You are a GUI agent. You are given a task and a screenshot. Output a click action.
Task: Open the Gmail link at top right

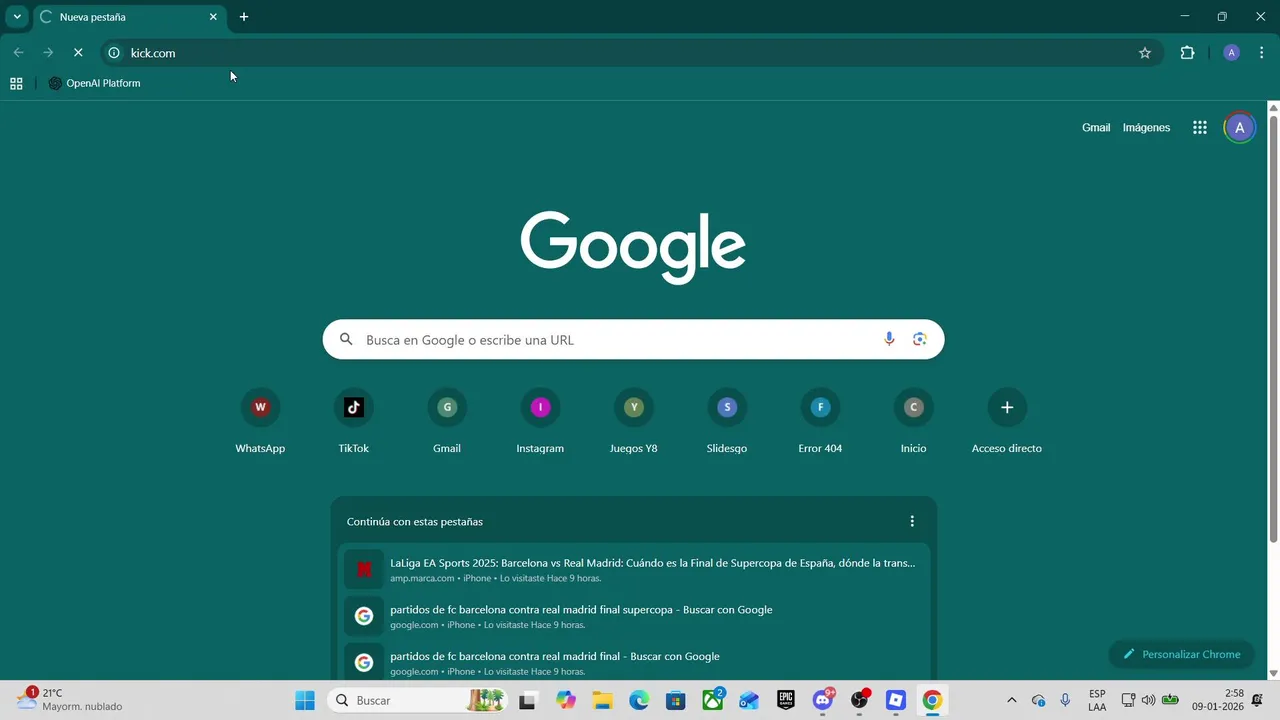(1096, 128)
